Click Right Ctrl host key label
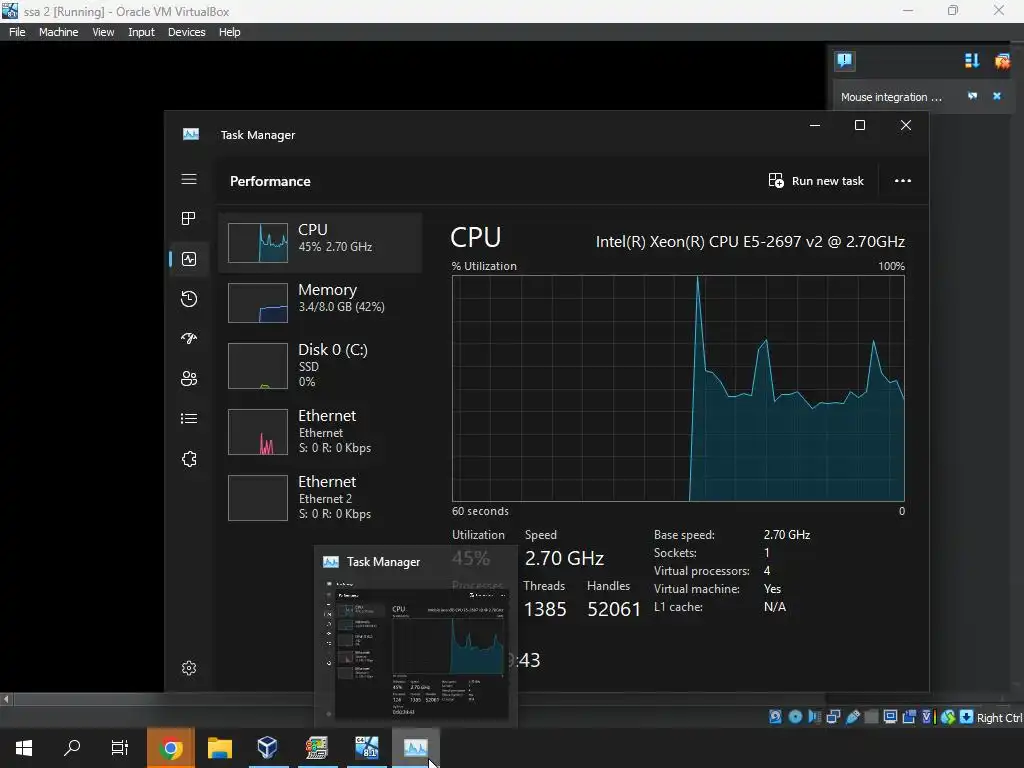The width and height of the screenshot is (1024, 768). 999,718
